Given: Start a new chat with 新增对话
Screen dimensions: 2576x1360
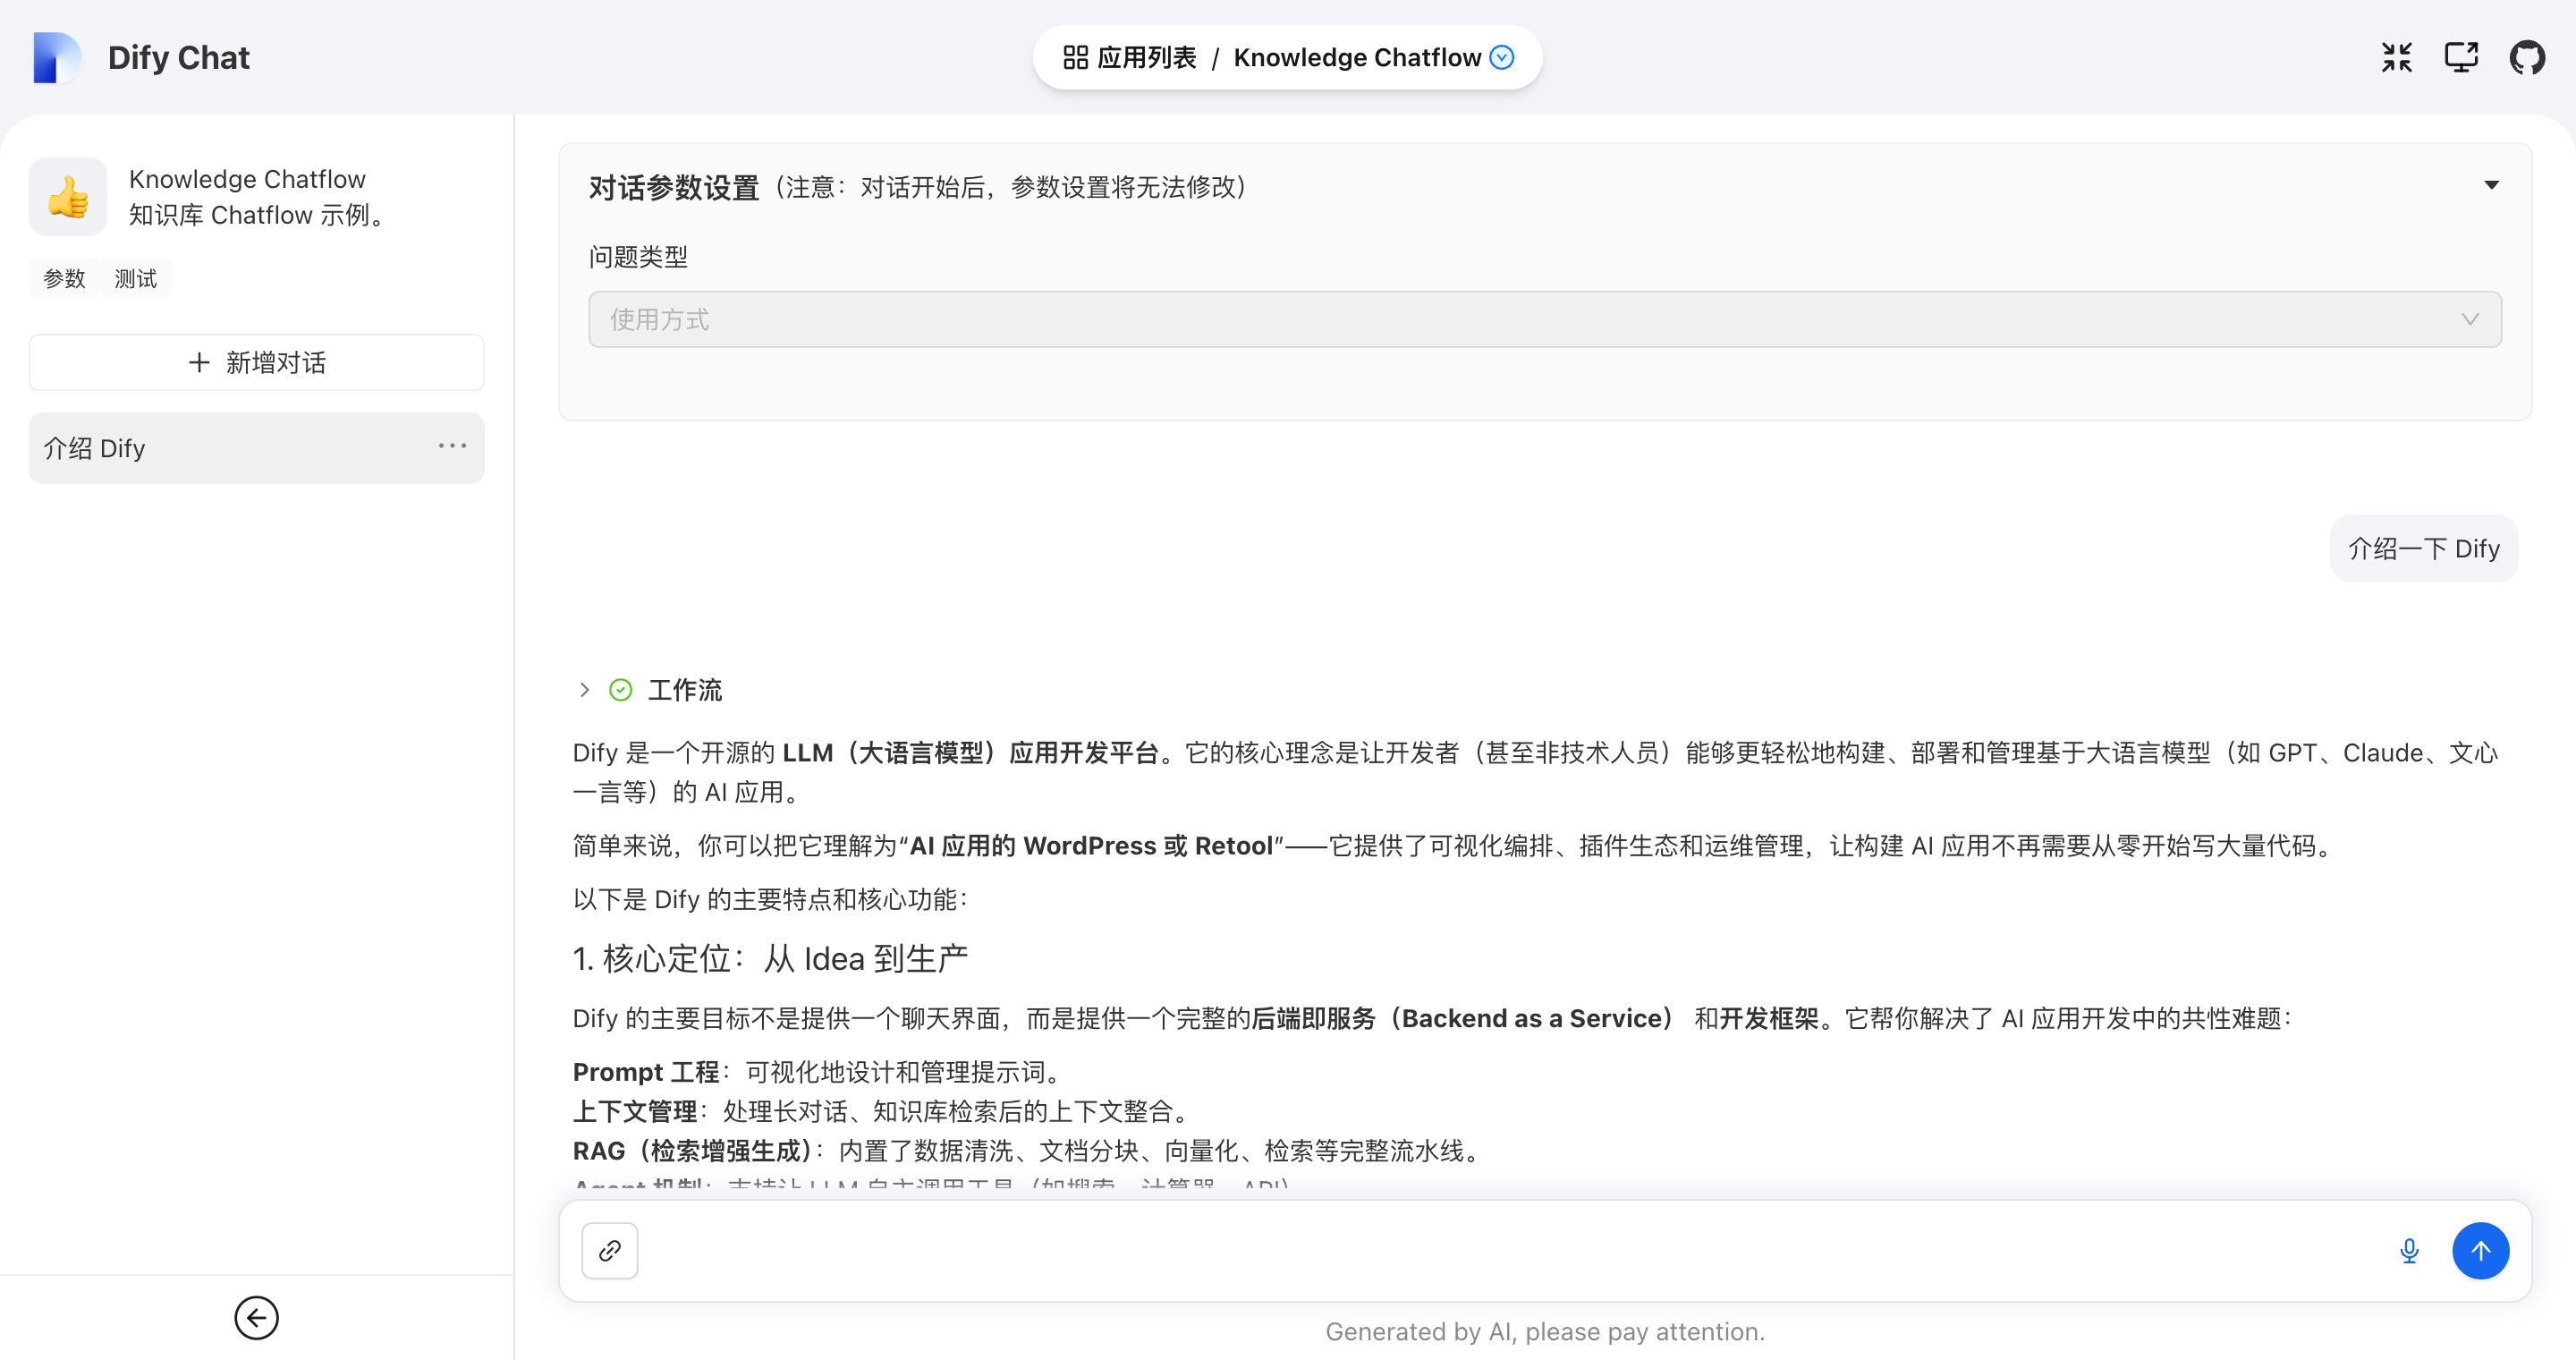Looking at the screenshot, I should (256, 363).
